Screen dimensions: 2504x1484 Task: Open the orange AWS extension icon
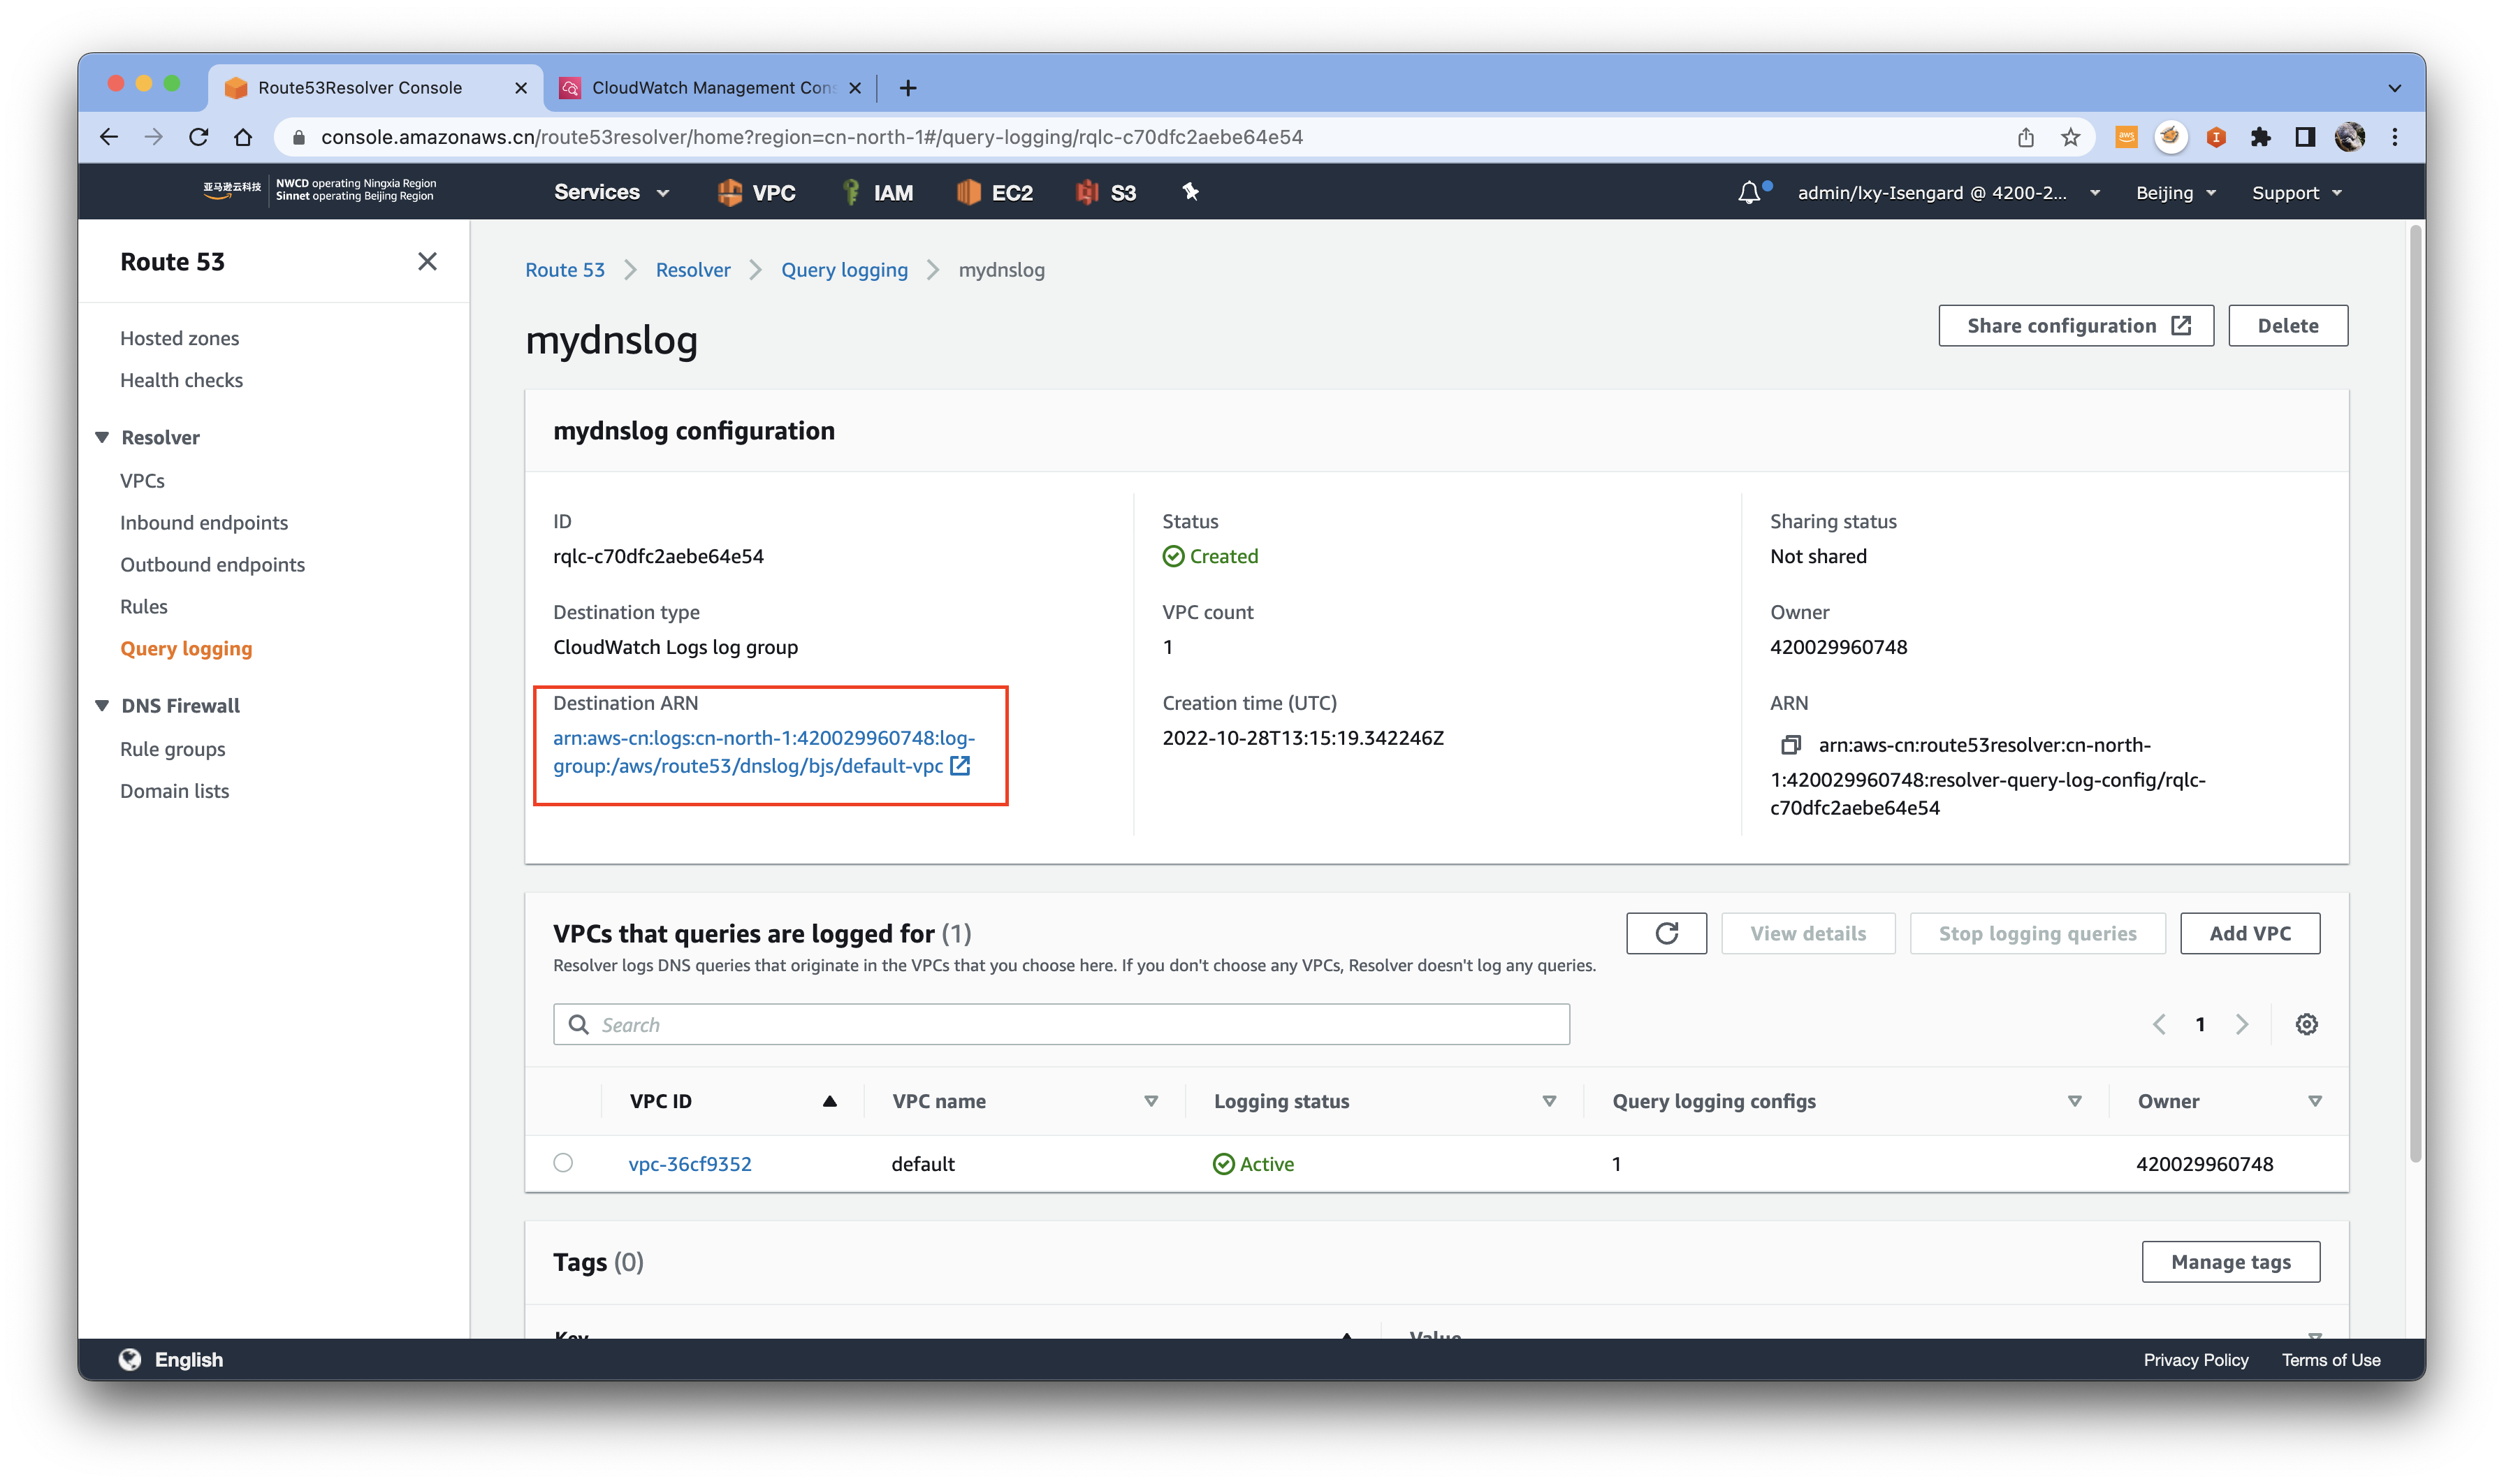[2126, 137]
